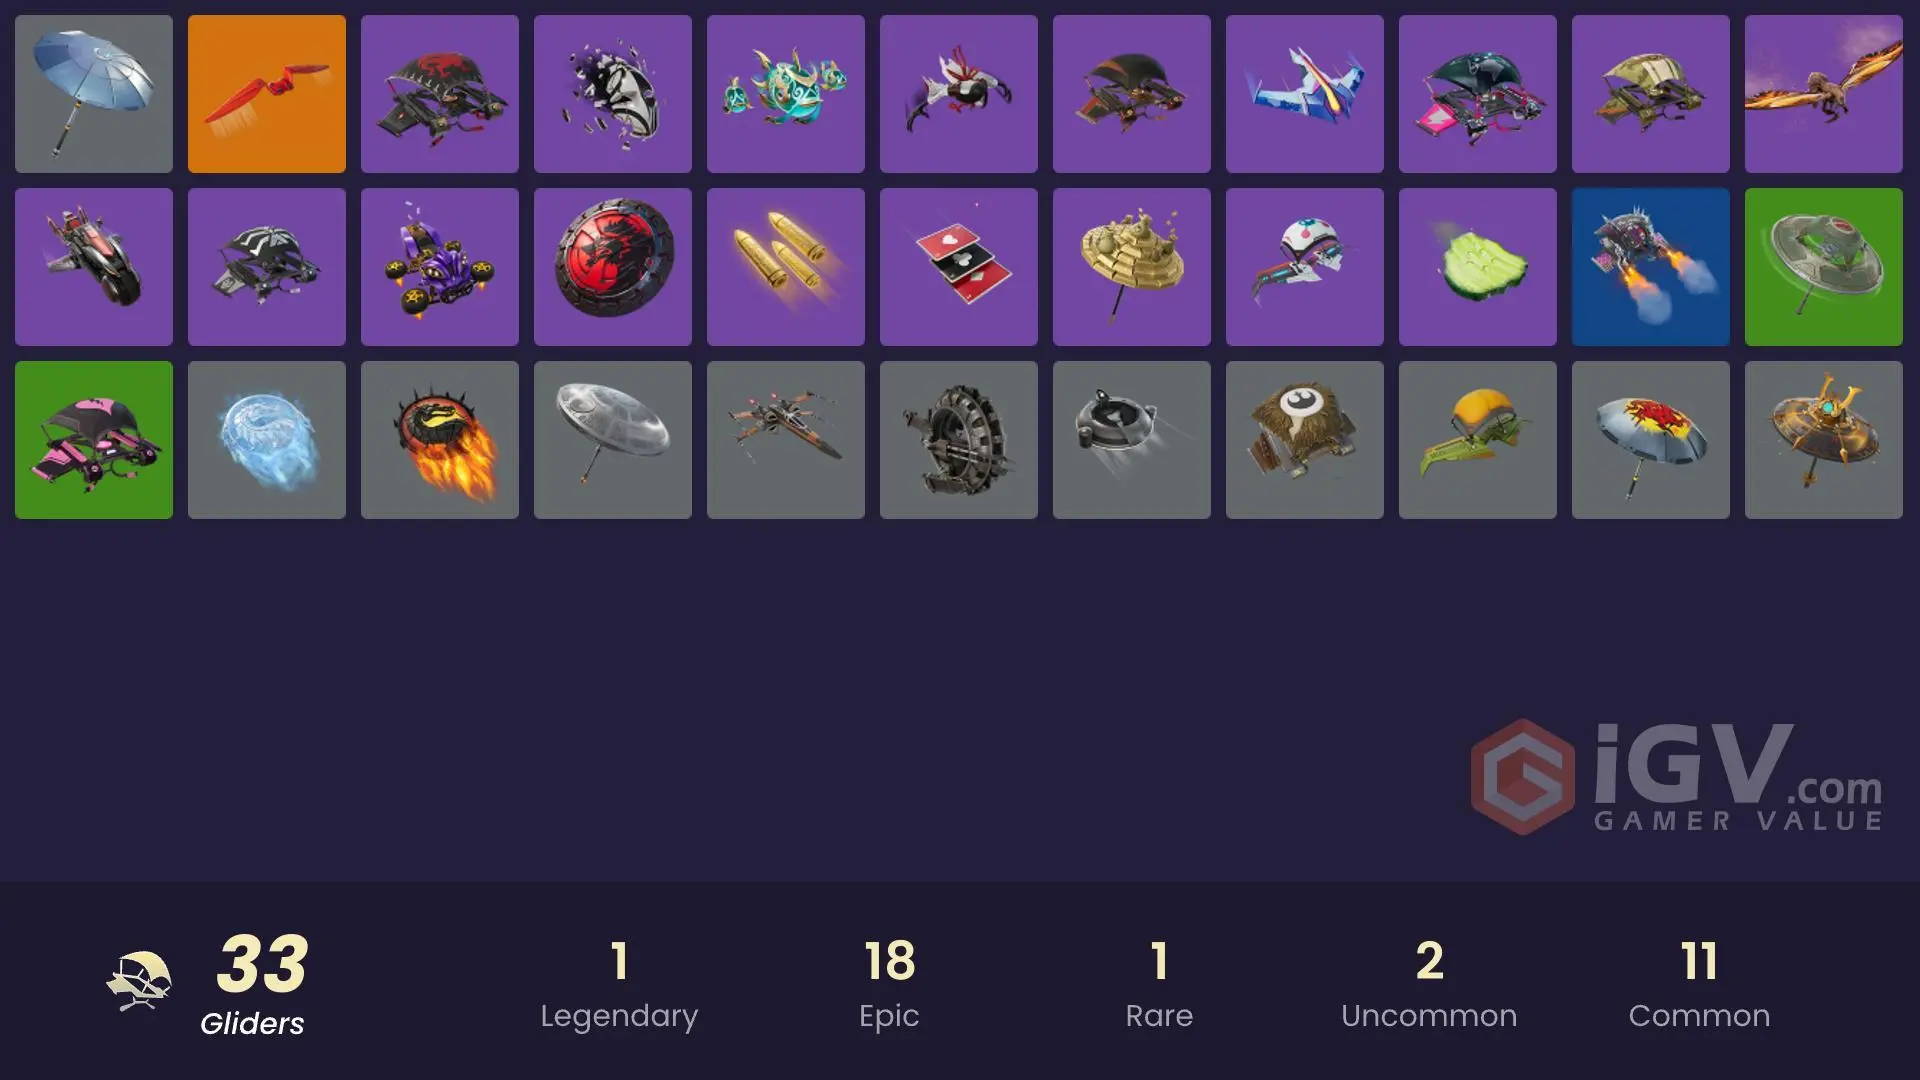
Task: Click the furry one-eyed hut glider
Action: (1305, 440)
